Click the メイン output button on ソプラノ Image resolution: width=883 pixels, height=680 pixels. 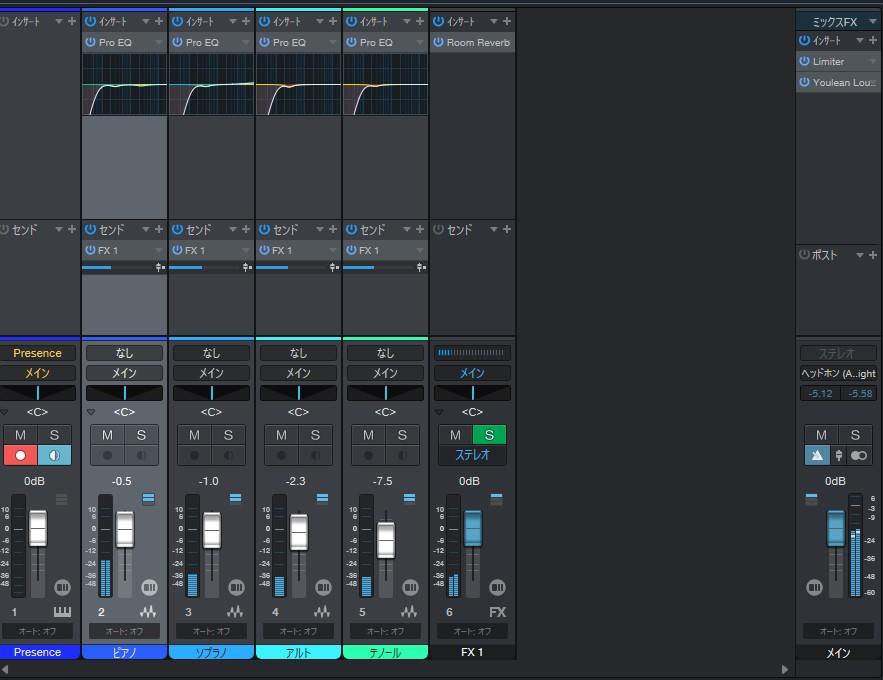click(x=211, y=371)
